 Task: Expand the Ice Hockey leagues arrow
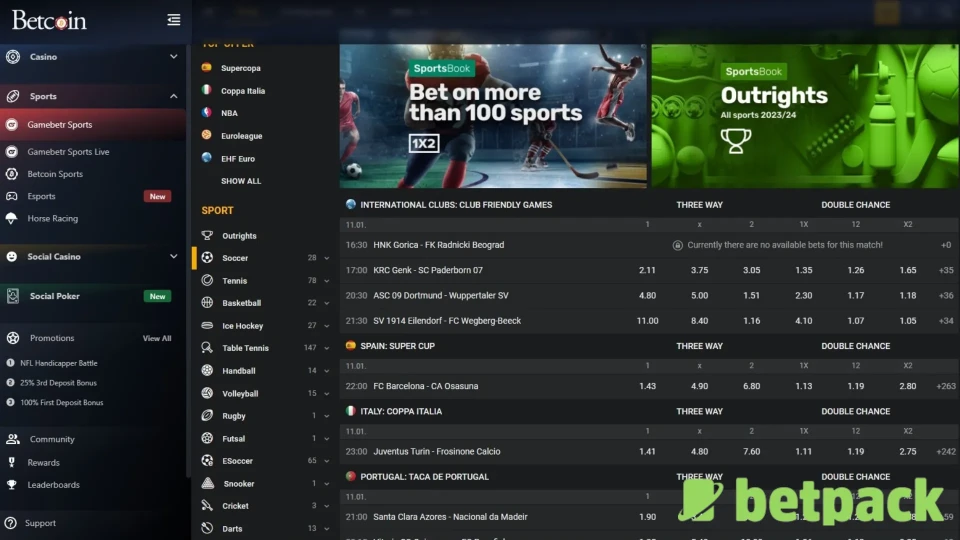tap(326, 326)
